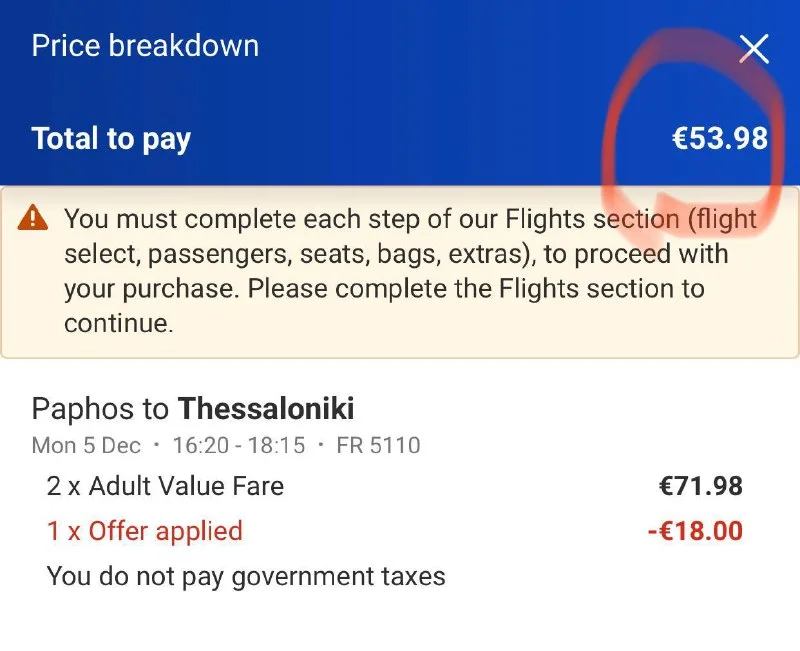Close the Price breakdown panel
Image resolution: width=800 pixels, height=651 pixels.
coord(753,48)
